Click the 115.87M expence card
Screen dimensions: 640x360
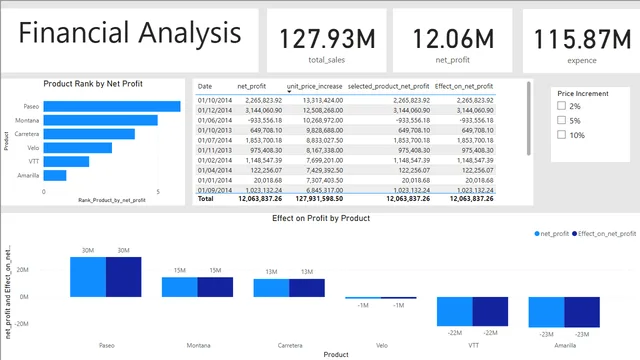click(x=581, y=41)
